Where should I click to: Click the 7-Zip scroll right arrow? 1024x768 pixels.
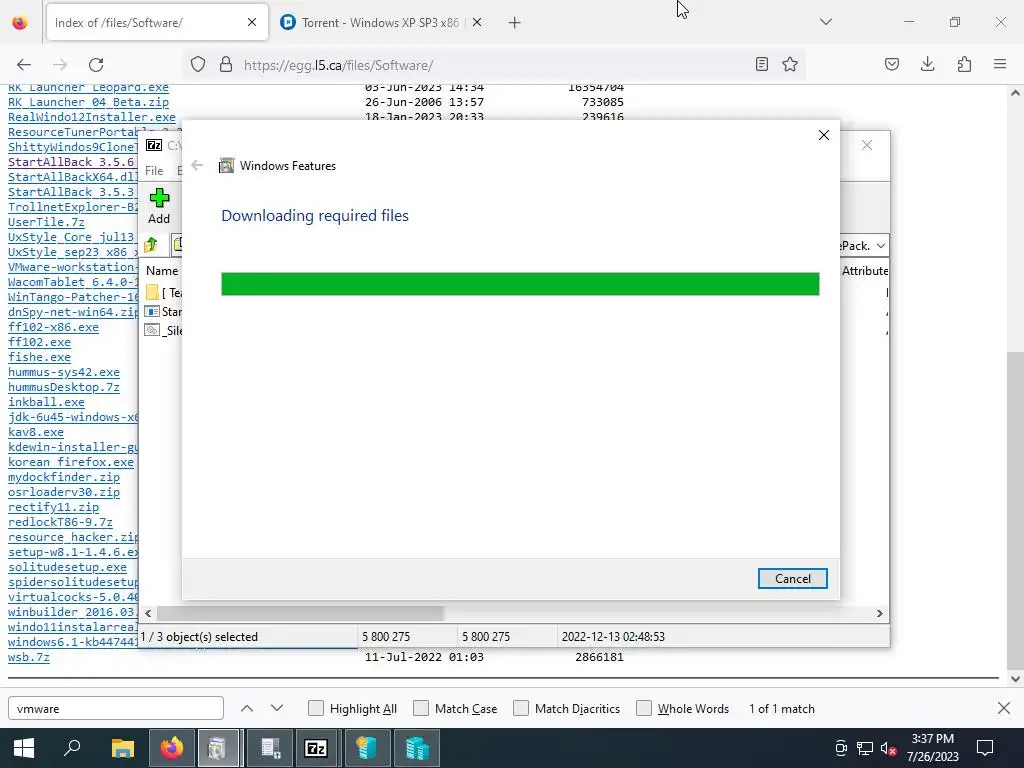pos(880,613)
